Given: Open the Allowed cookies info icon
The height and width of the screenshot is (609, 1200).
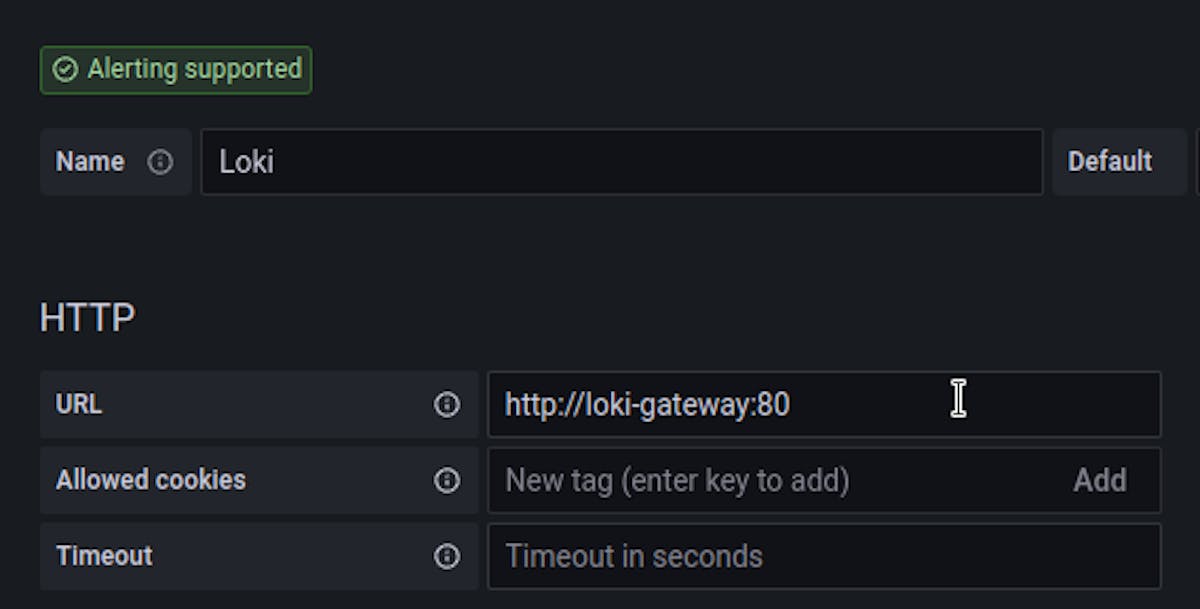Looking at the screenshot, I should (447, 480).
